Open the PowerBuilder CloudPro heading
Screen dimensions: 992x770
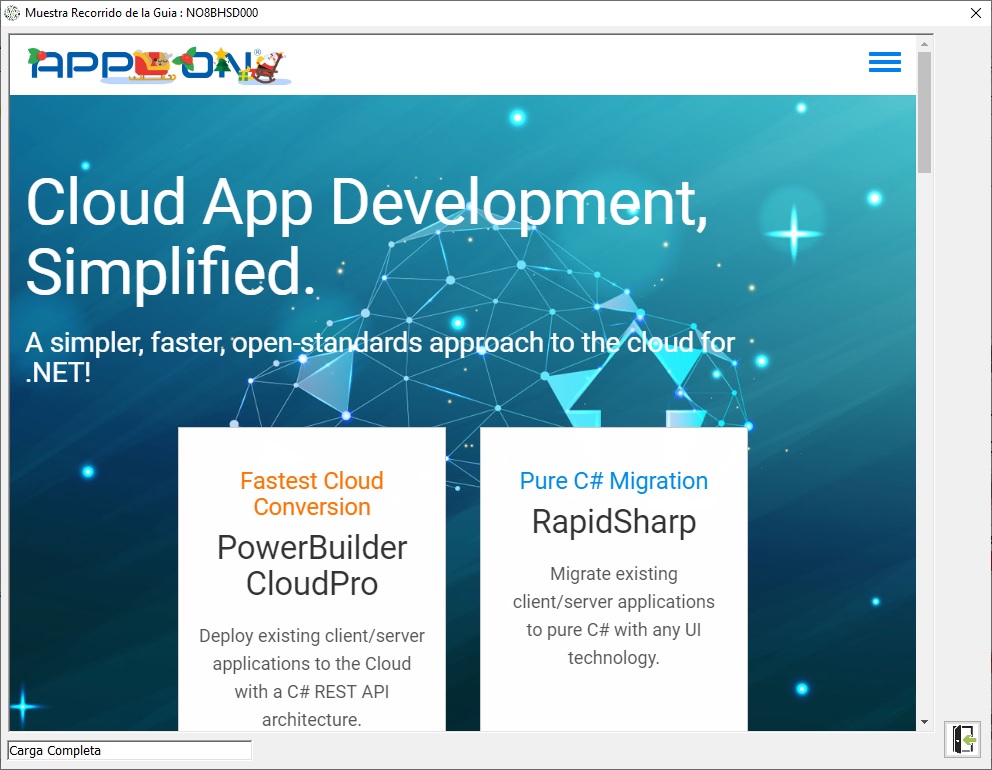(x=312, y=565)
